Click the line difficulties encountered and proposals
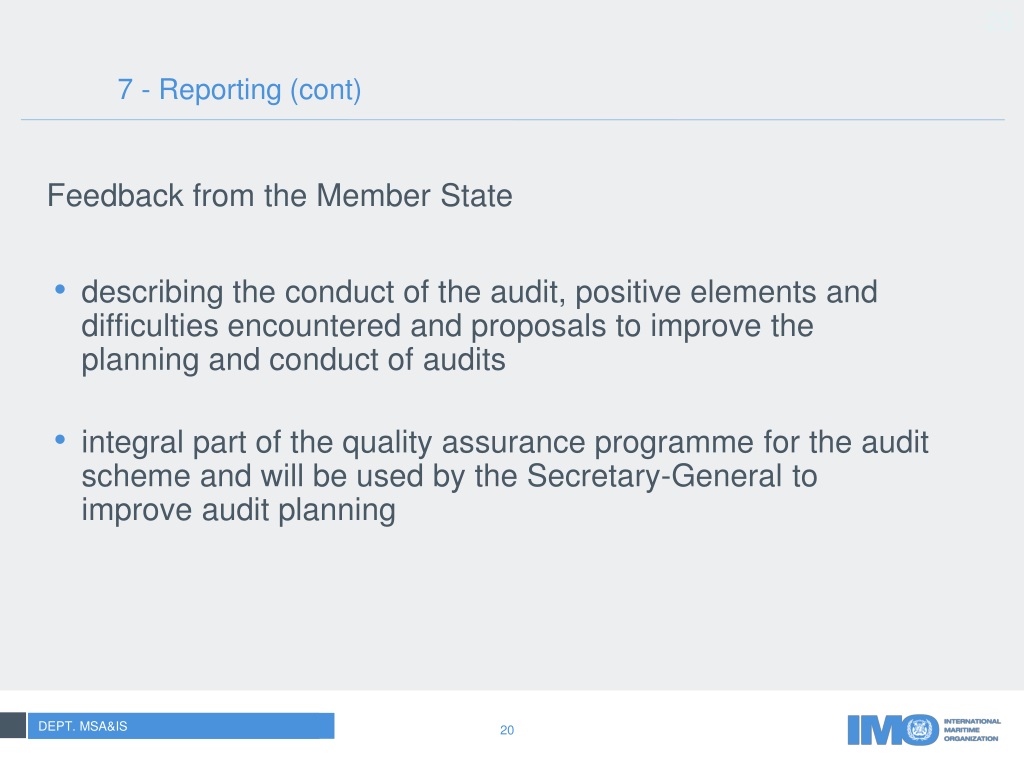Screen dimensions: 1024x768 (x=447, y=326)
